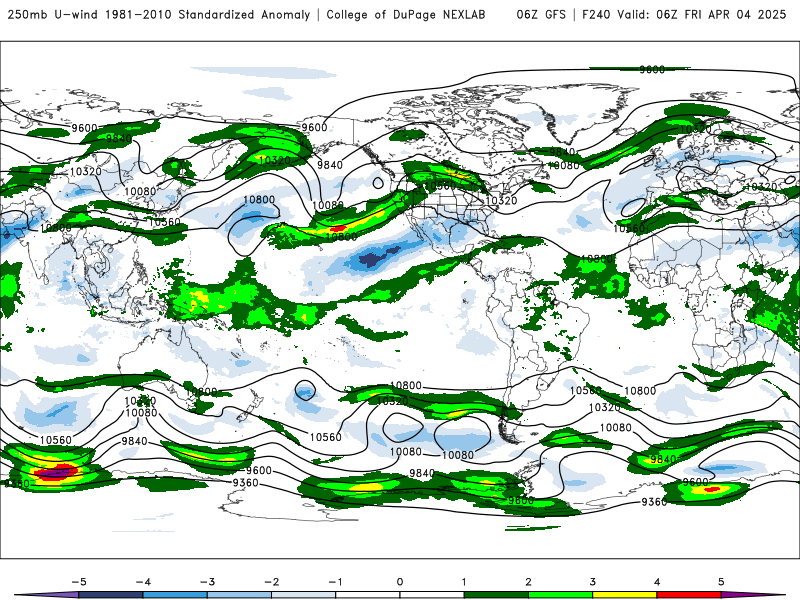This screenshot has width=800, height=600.
Task: Click "250mb U-wind 1981-2010 Standardized Anomaly" title
Action: click(x=159, y=14)
